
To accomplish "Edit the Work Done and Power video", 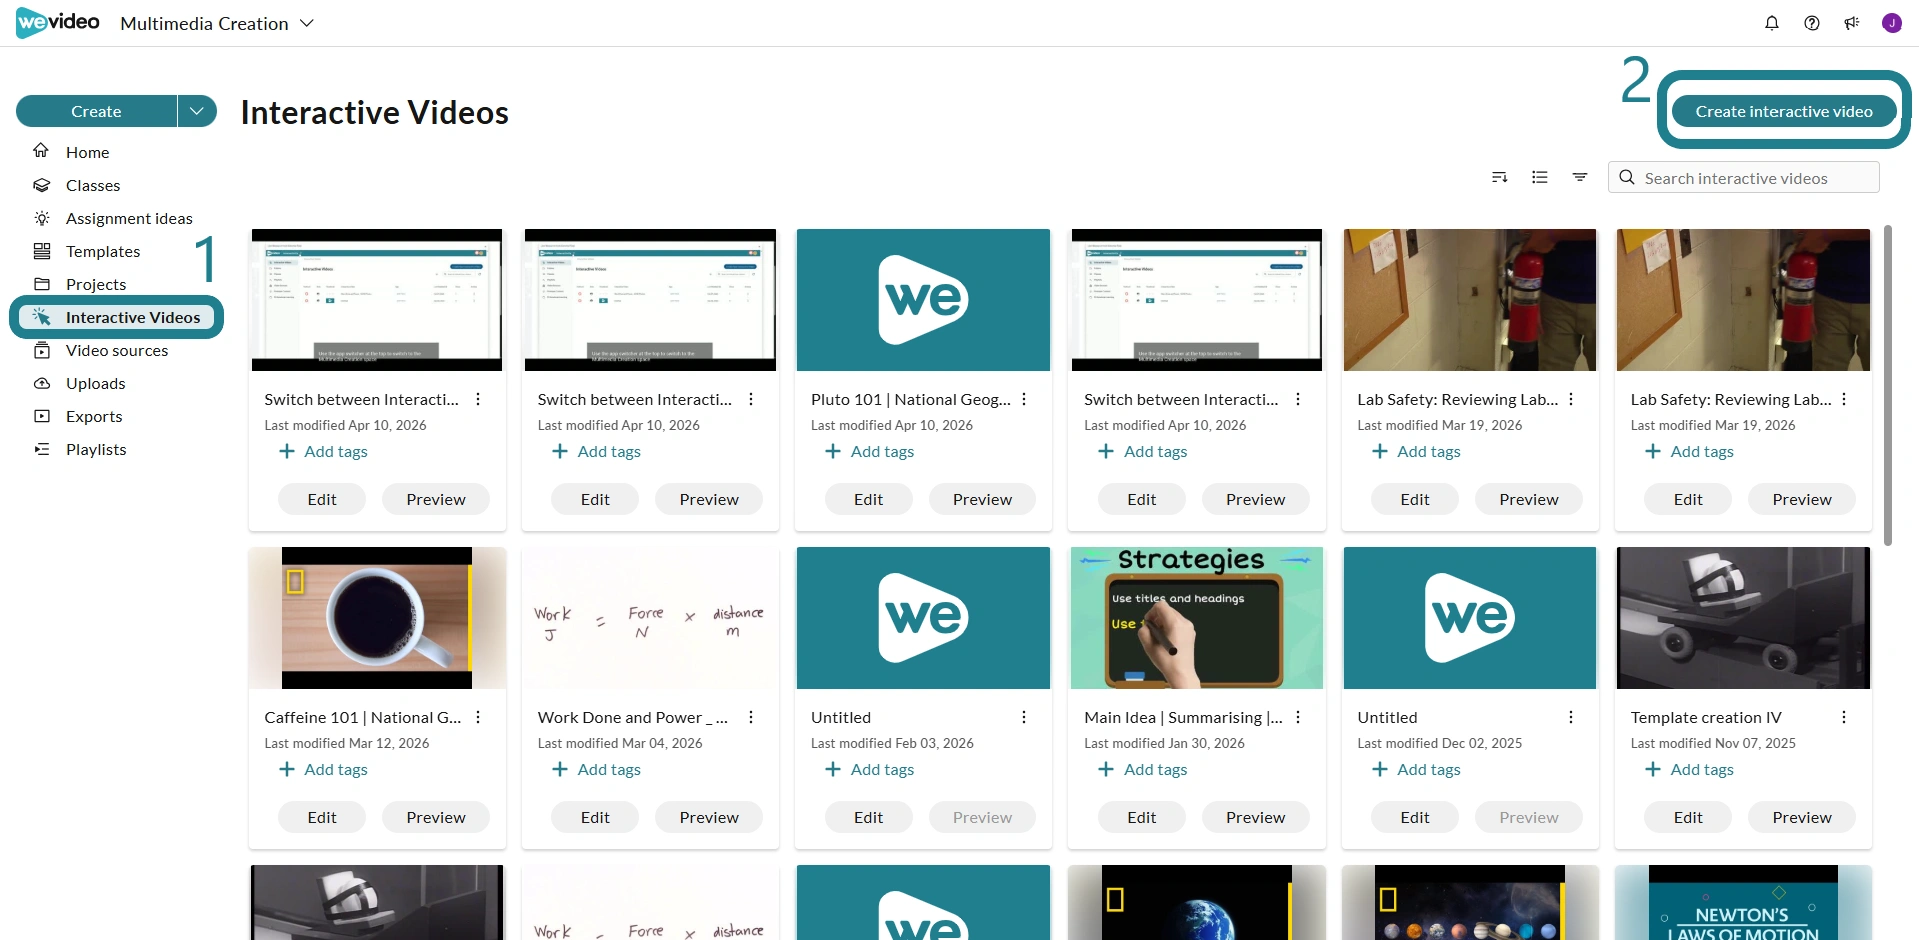I will pos(595,817).
